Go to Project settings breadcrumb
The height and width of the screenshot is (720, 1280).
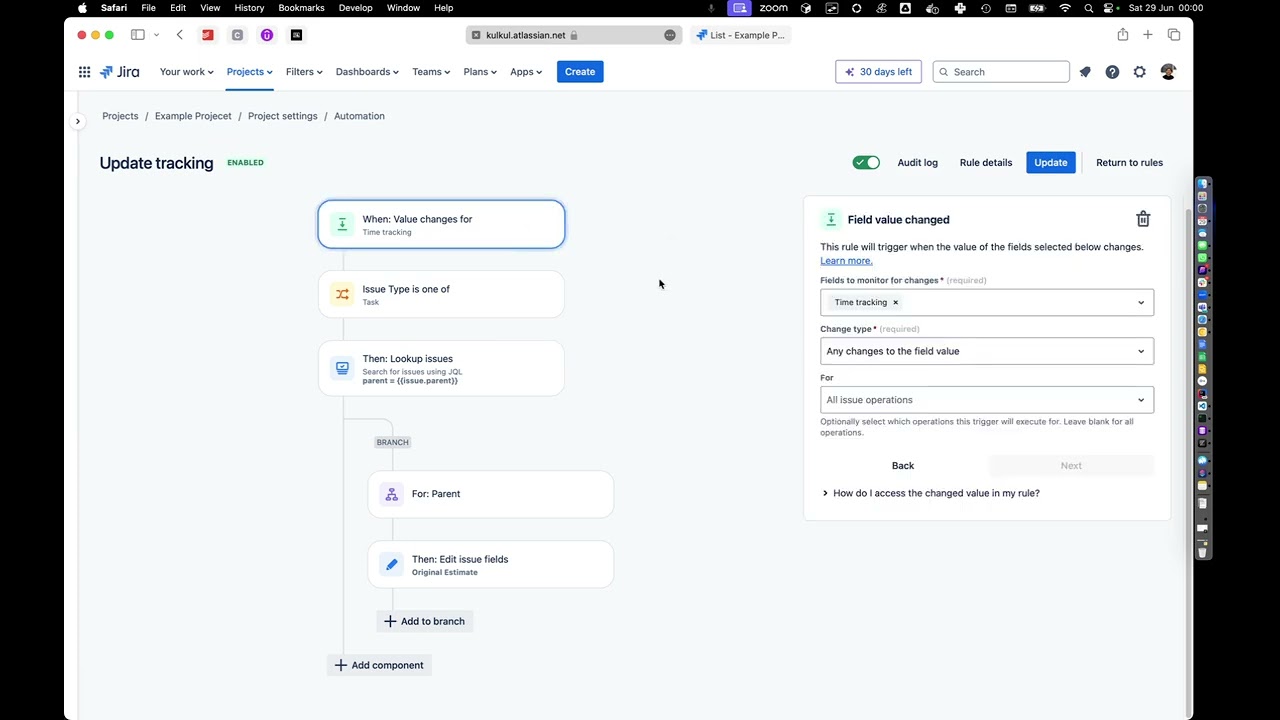click(283, 116)
